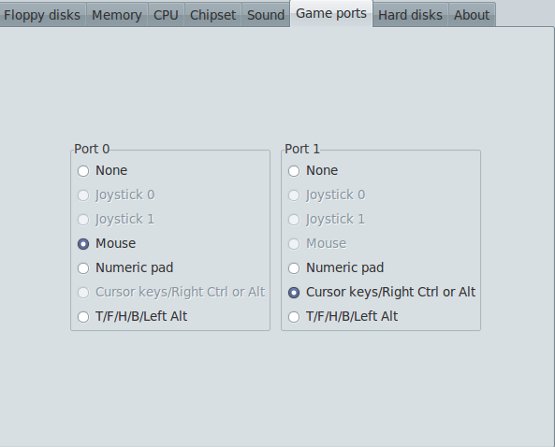The width and height of the screenshot is (555, 447).
Task: Select the Chipset tab
Action: [x=213, y=15]
